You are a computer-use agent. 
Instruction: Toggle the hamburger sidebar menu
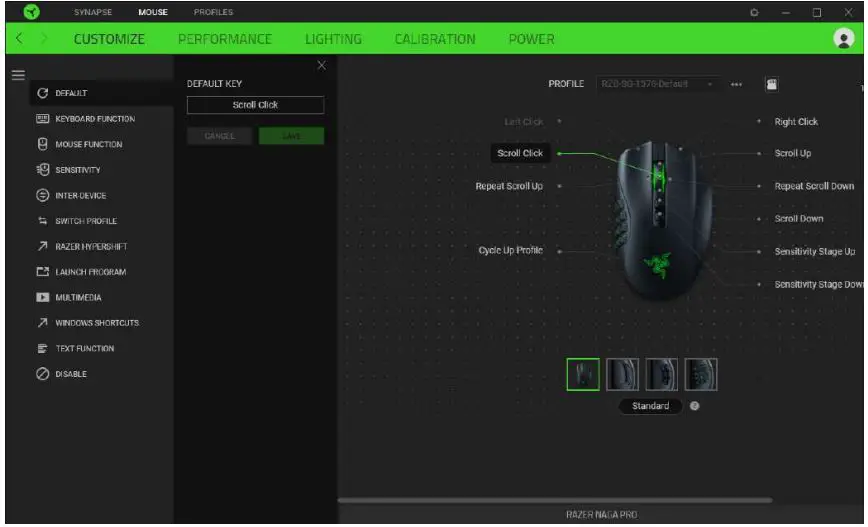coord(18,75)
